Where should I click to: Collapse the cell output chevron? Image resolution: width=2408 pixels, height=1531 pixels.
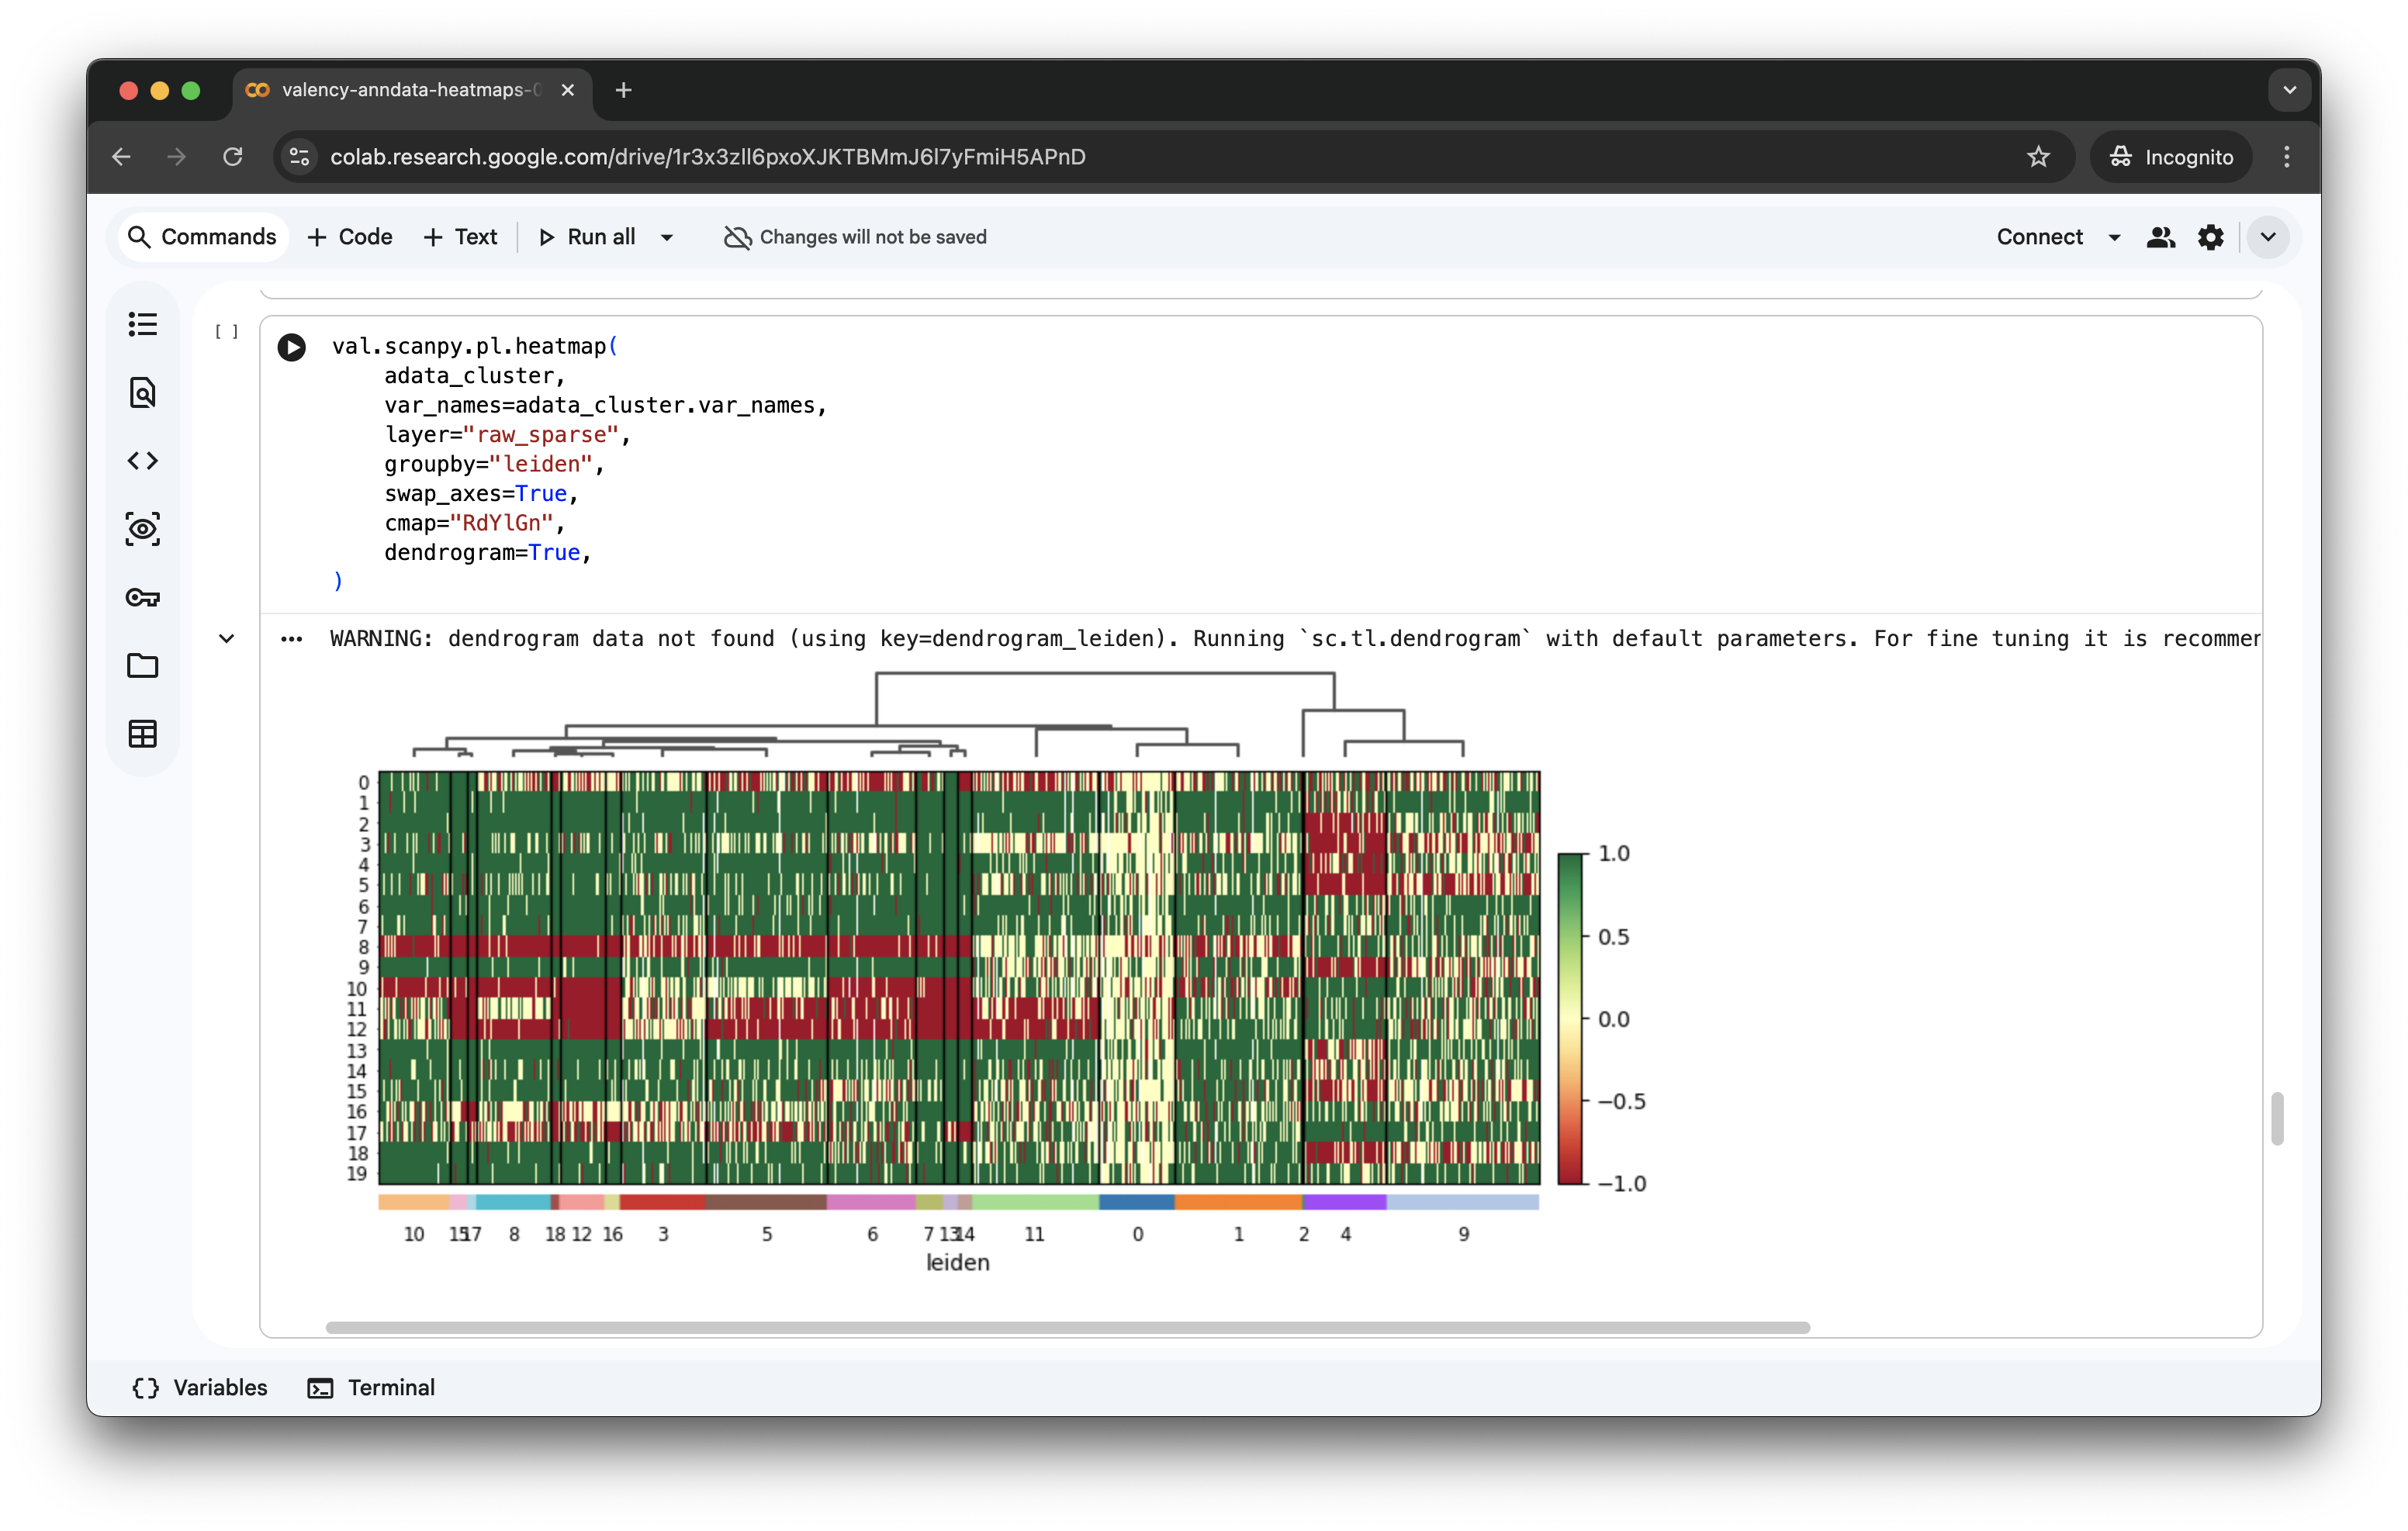pos(227,639)
